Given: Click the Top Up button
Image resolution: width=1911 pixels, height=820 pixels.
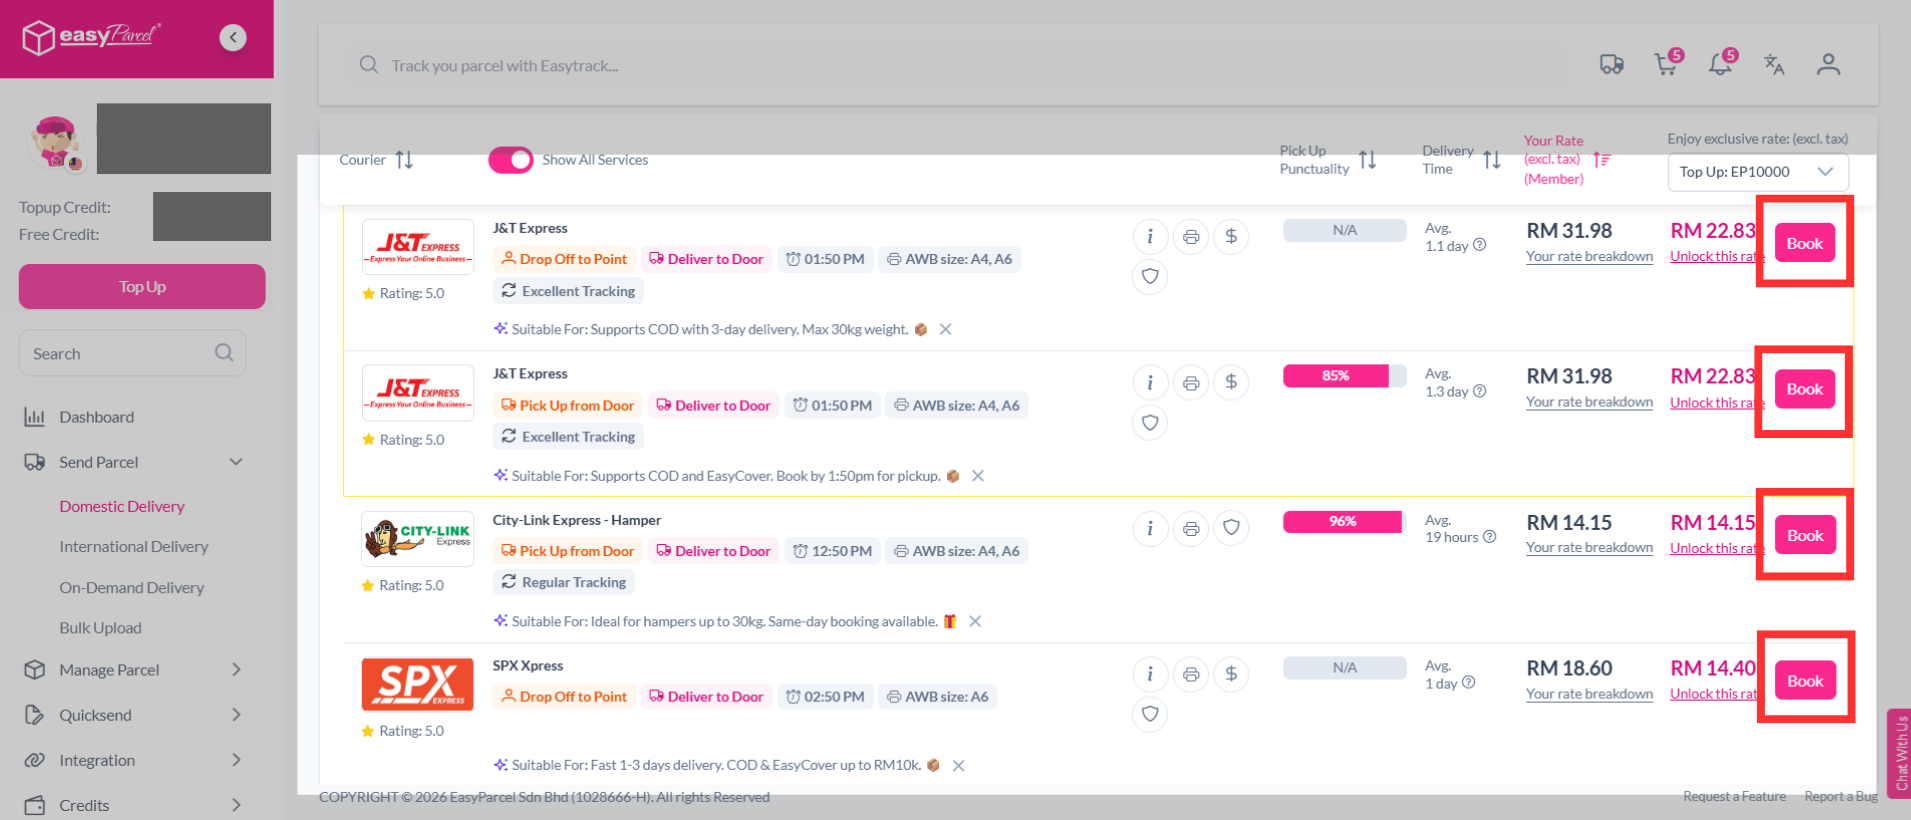Looking at the screenshot, I should click(x=142, y=287).
